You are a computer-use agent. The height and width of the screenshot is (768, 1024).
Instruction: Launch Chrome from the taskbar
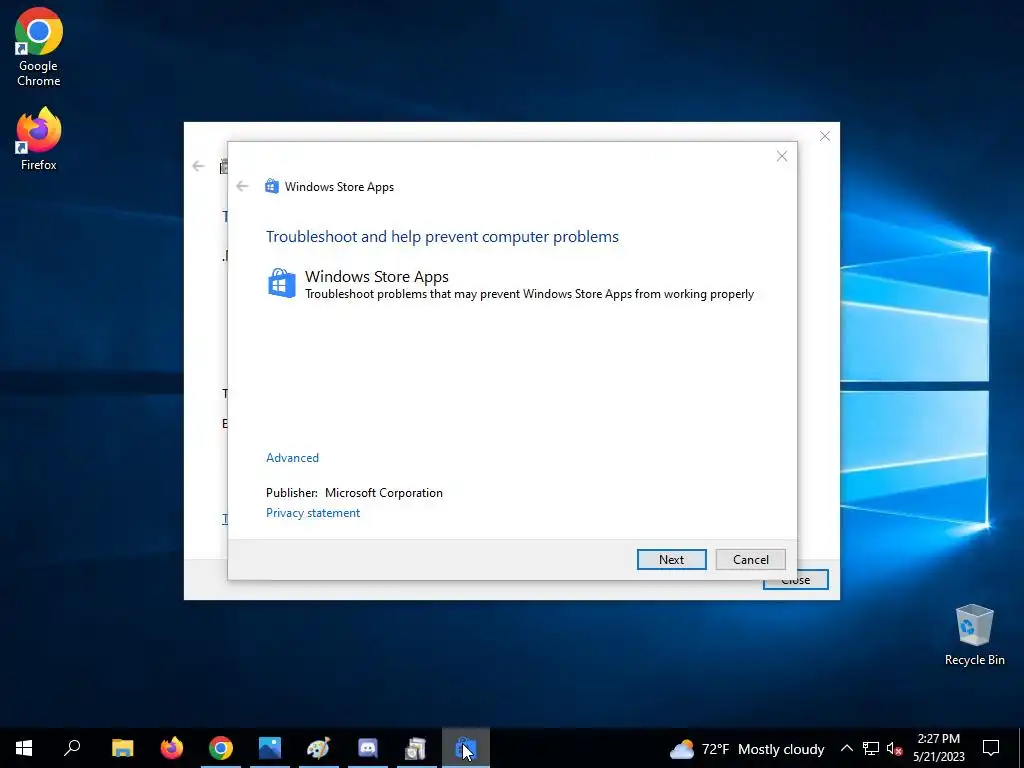221,748
